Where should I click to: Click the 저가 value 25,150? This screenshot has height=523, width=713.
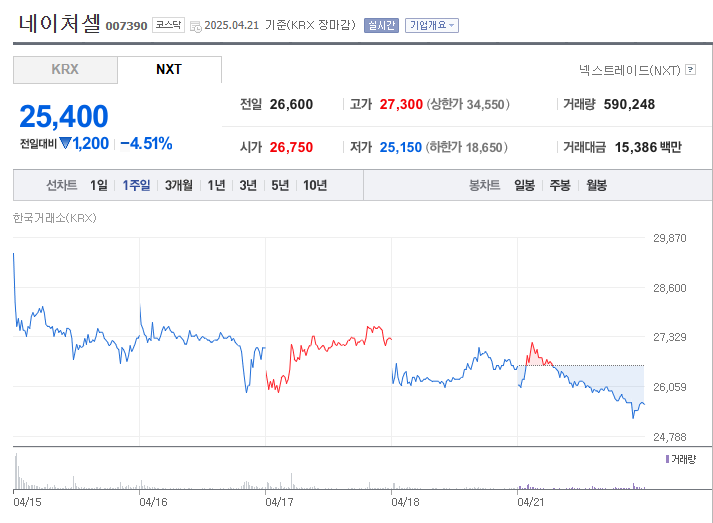[401, 147]
